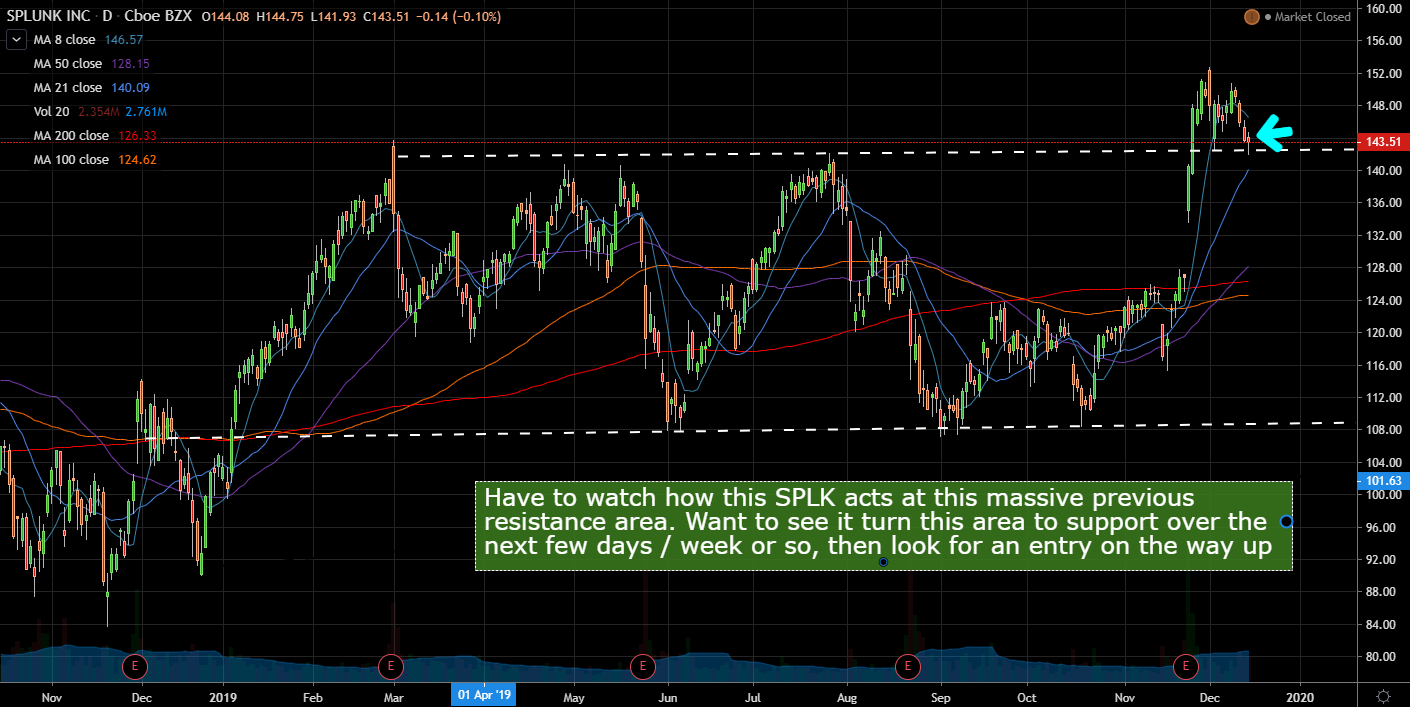This screenshot has width=1410, height=707.
Task: Click the high price value H144.75
Action: [282, 17]
